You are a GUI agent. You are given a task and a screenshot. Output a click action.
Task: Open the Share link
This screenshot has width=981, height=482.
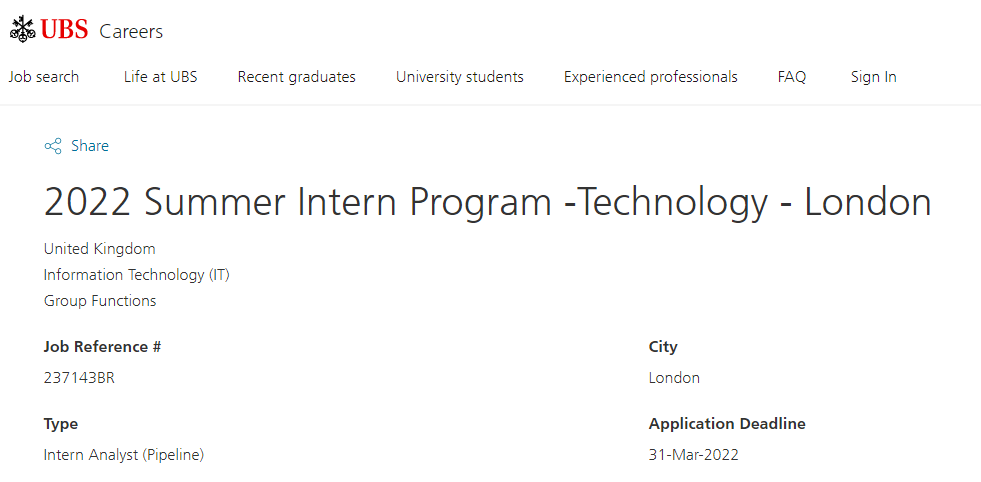click(x=89, y=146)
